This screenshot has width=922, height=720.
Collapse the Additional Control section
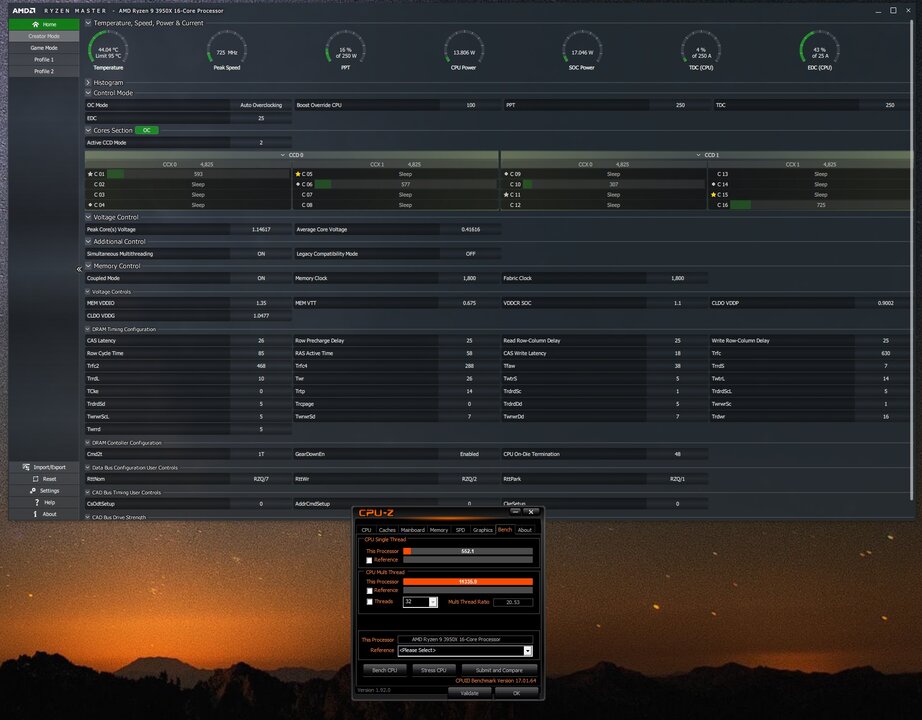[x=88, y=241]
